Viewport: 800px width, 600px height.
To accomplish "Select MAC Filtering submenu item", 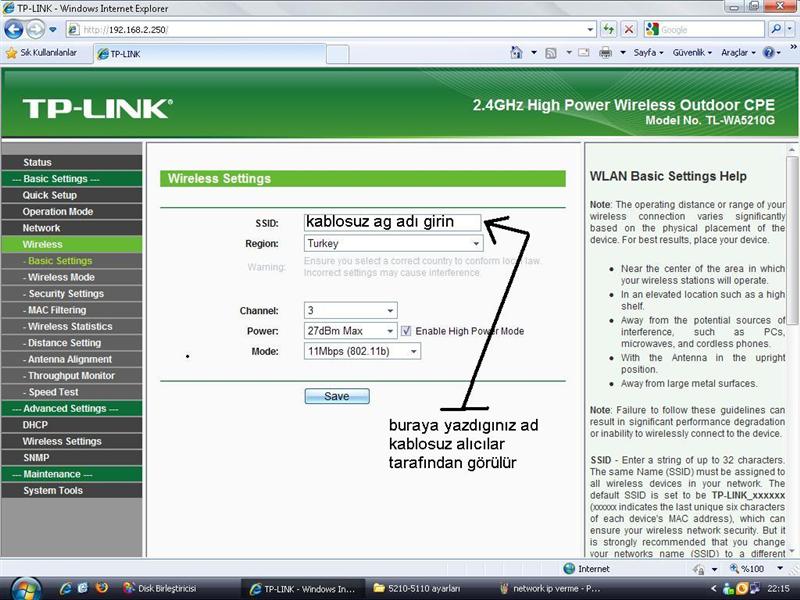I will point(72,310).
